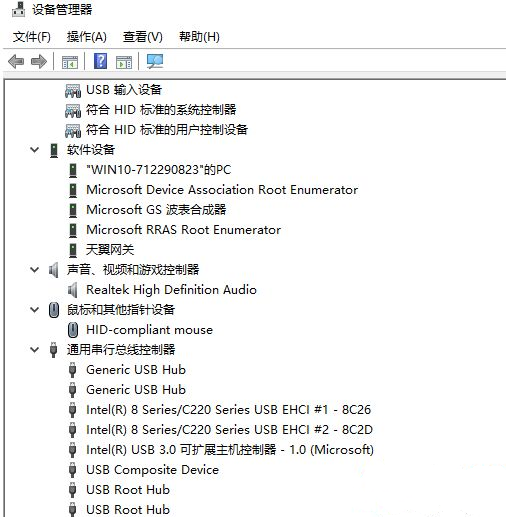Click the Realtek High Definition Audio speaker icon

click(73, 290)
